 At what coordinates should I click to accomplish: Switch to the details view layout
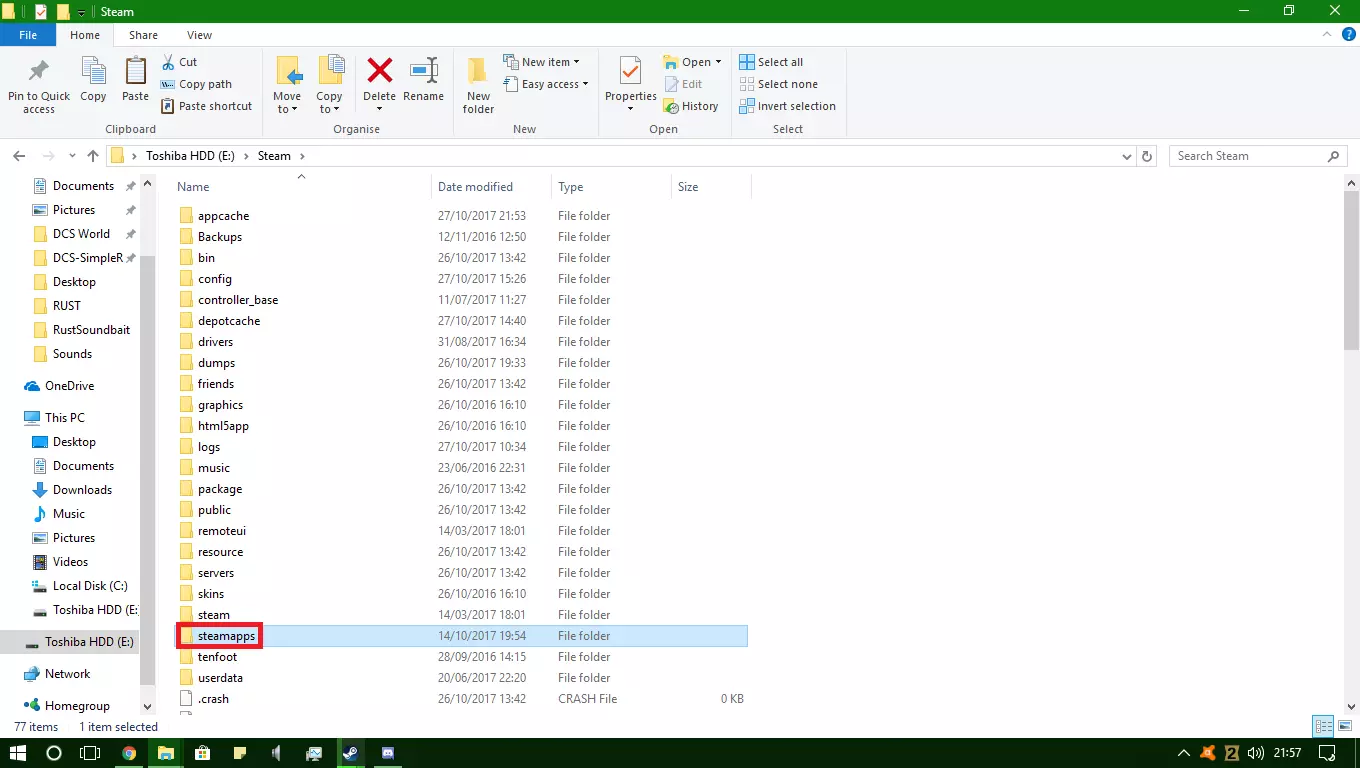pyautogui.click(x=1323, y=727)
